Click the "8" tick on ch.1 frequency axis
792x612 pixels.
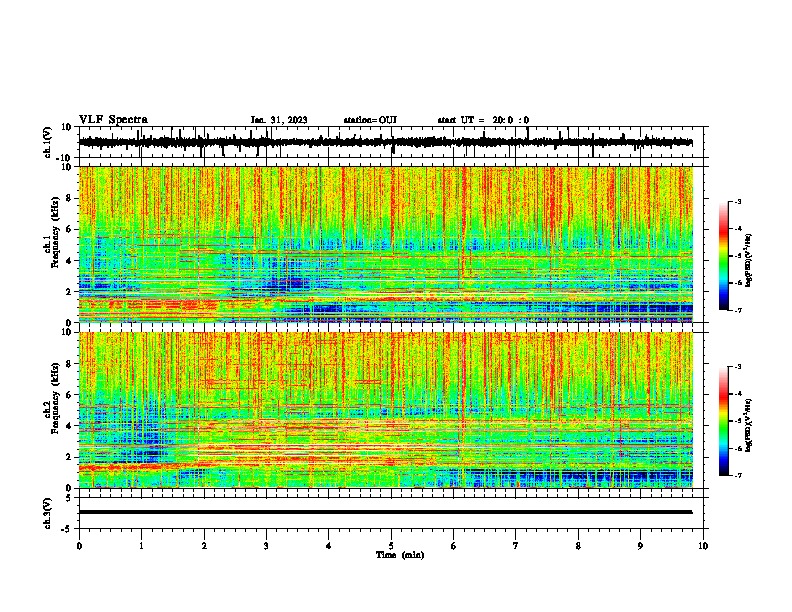69,198
